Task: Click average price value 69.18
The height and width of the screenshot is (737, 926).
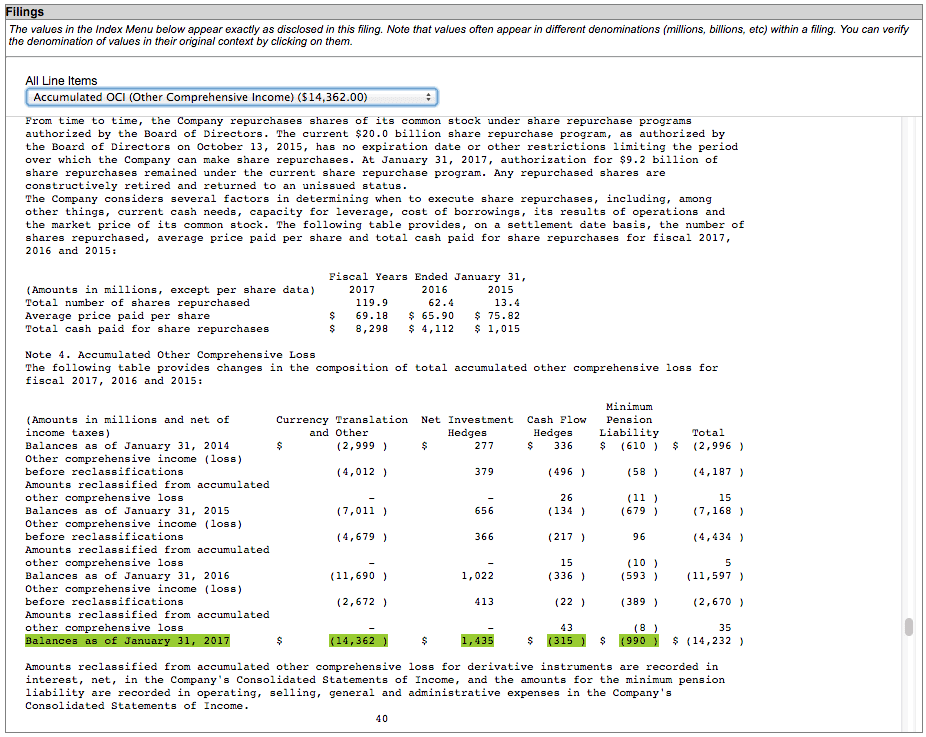Action: click(371, 316)
